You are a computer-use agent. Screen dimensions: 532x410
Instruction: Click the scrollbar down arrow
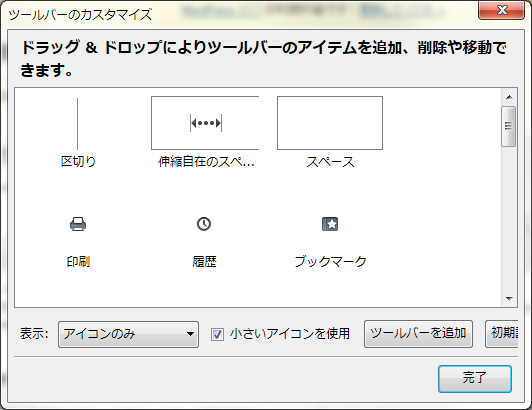(x=509, y=298)
